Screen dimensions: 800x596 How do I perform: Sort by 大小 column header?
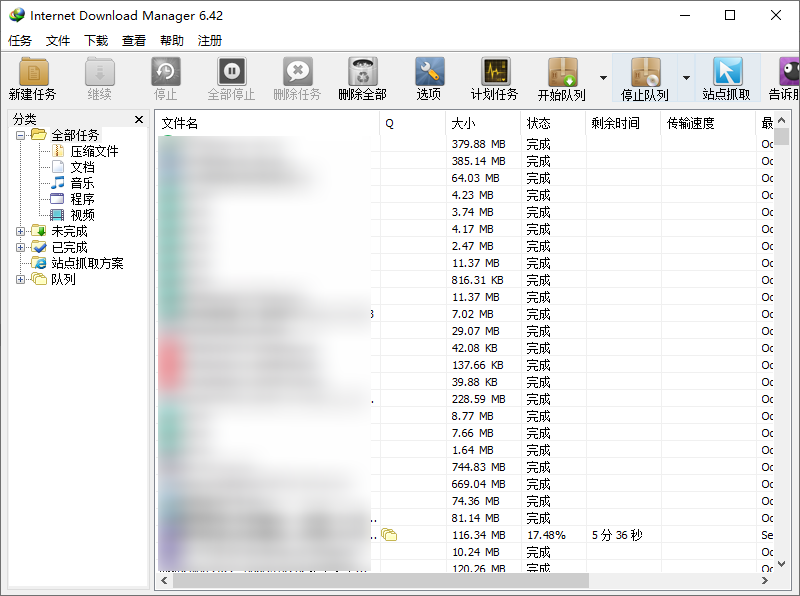(483, 123)
